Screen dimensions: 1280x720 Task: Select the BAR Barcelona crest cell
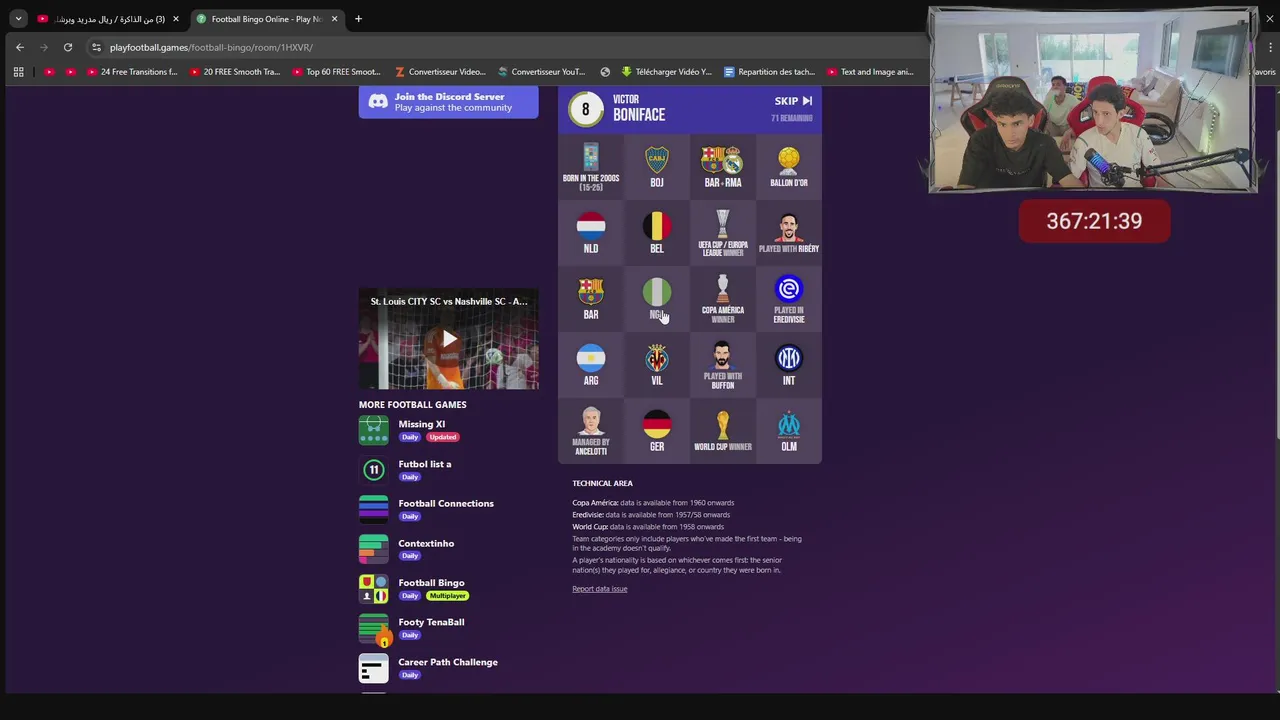[591, 299]
